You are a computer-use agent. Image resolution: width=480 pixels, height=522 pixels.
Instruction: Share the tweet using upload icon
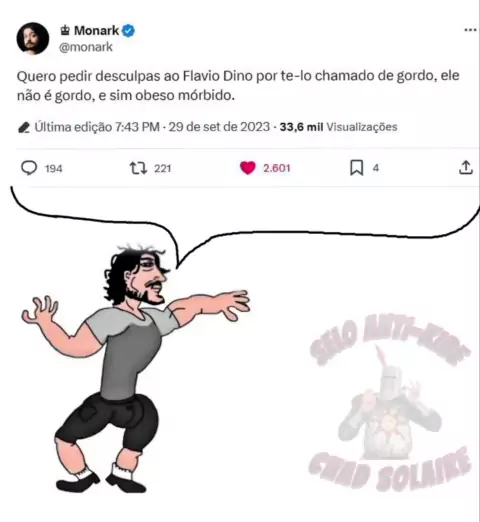click(466, 167)
